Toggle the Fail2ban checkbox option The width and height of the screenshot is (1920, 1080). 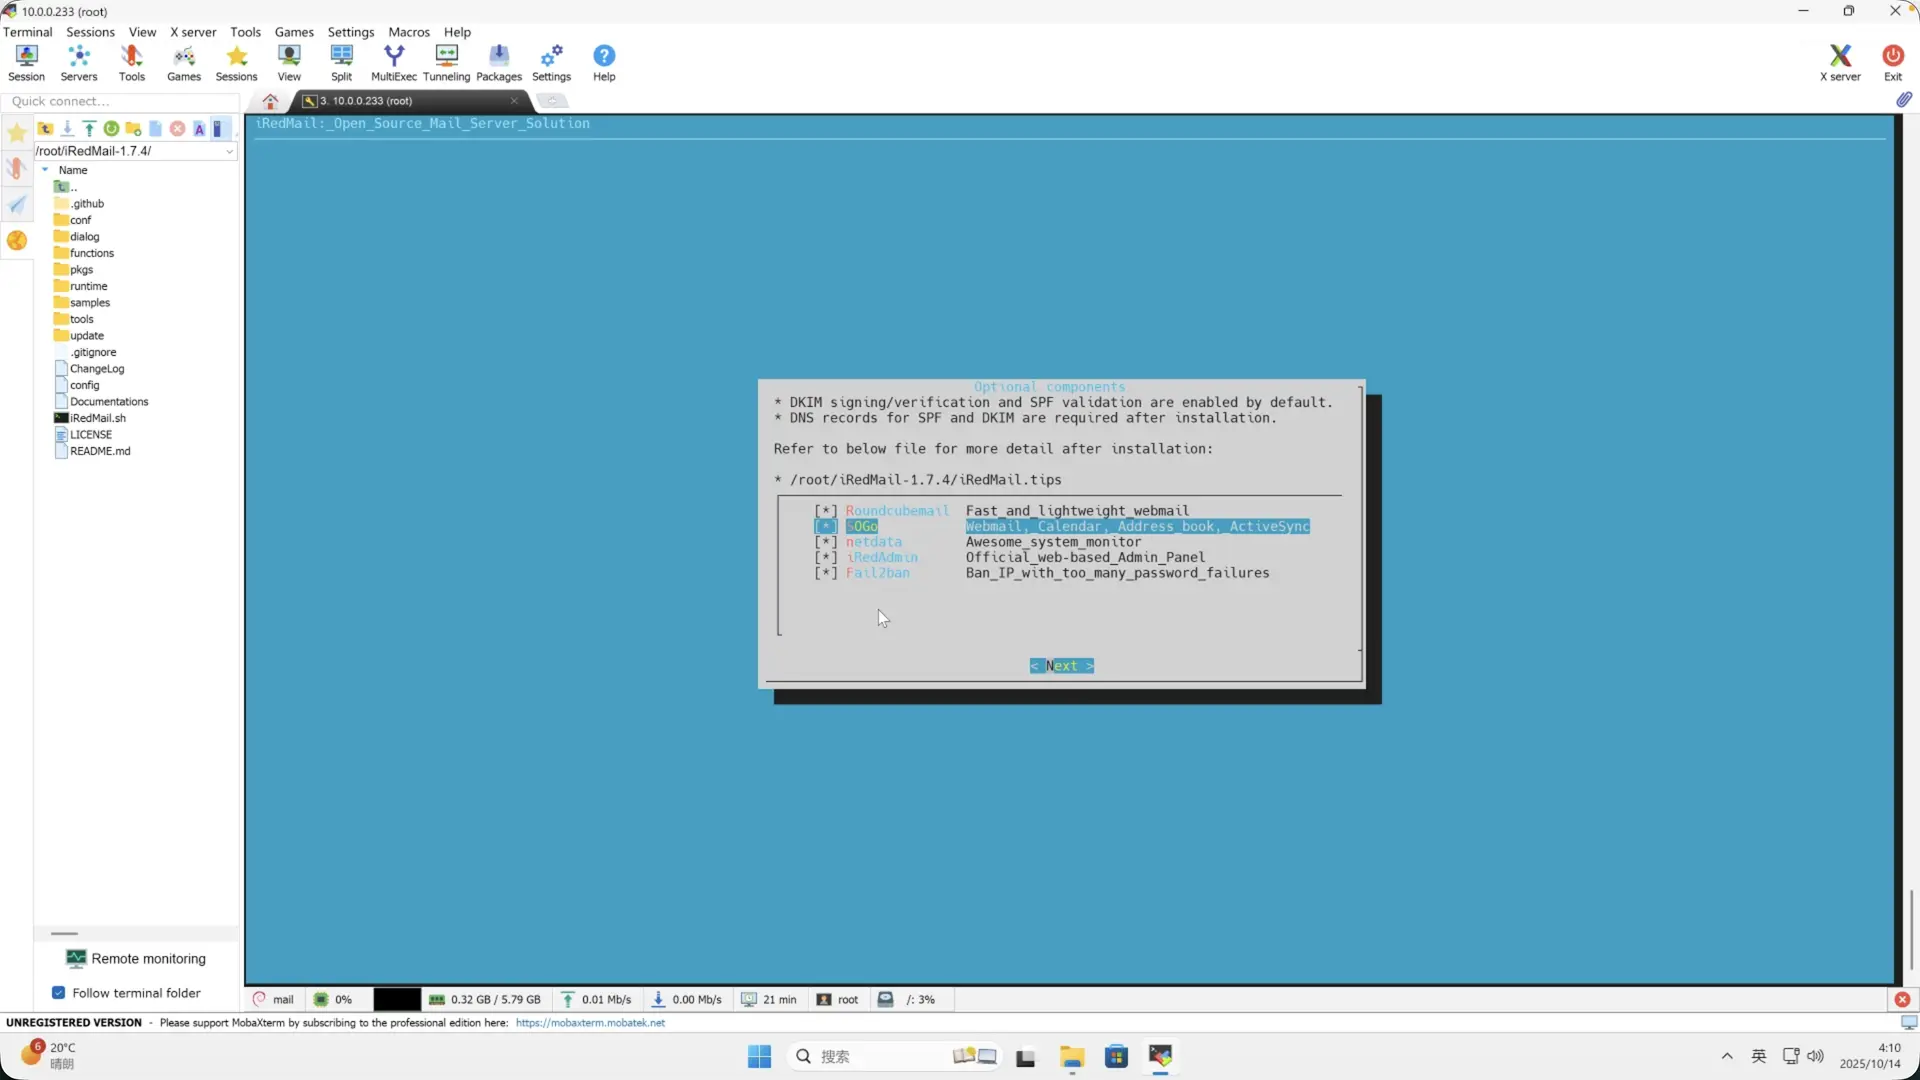[826, 573]
